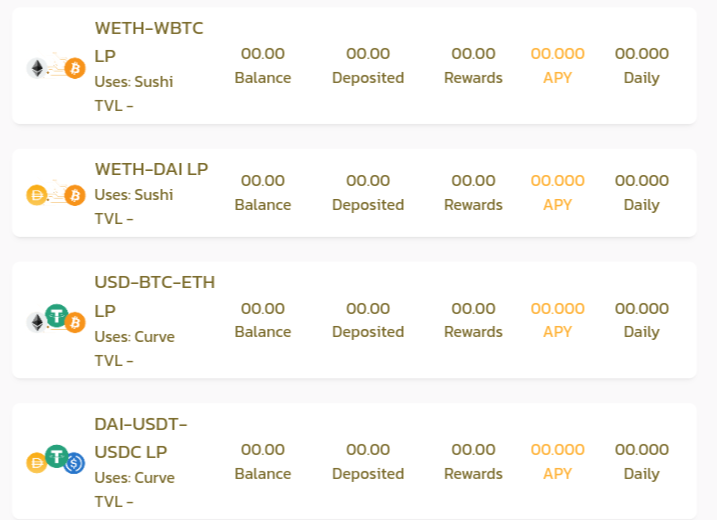This screenshot has height=520, width=717.
Task: Click the Ethereum icon in USD-BTC-ETH row
Action: [37, 322]
